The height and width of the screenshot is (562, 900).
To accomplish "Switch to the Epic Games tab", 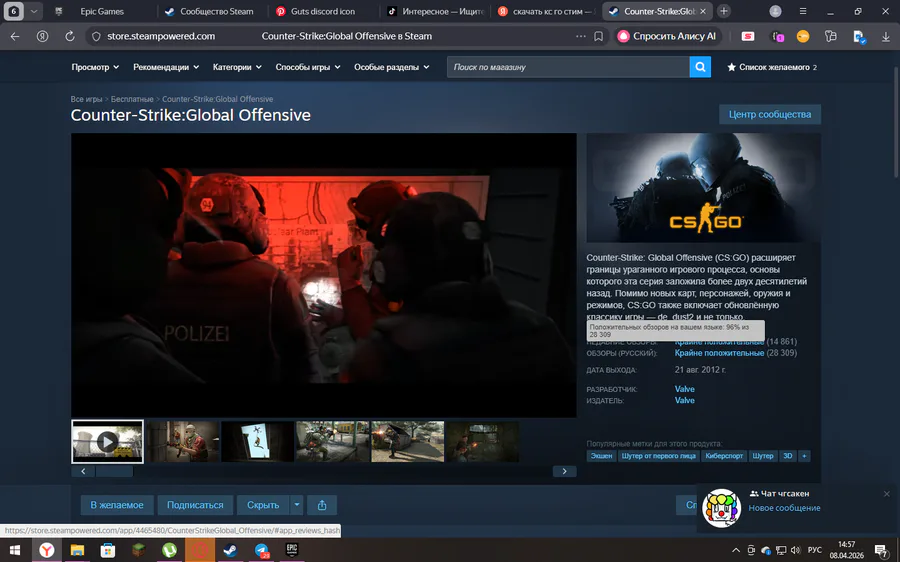I will pos(102,11).
